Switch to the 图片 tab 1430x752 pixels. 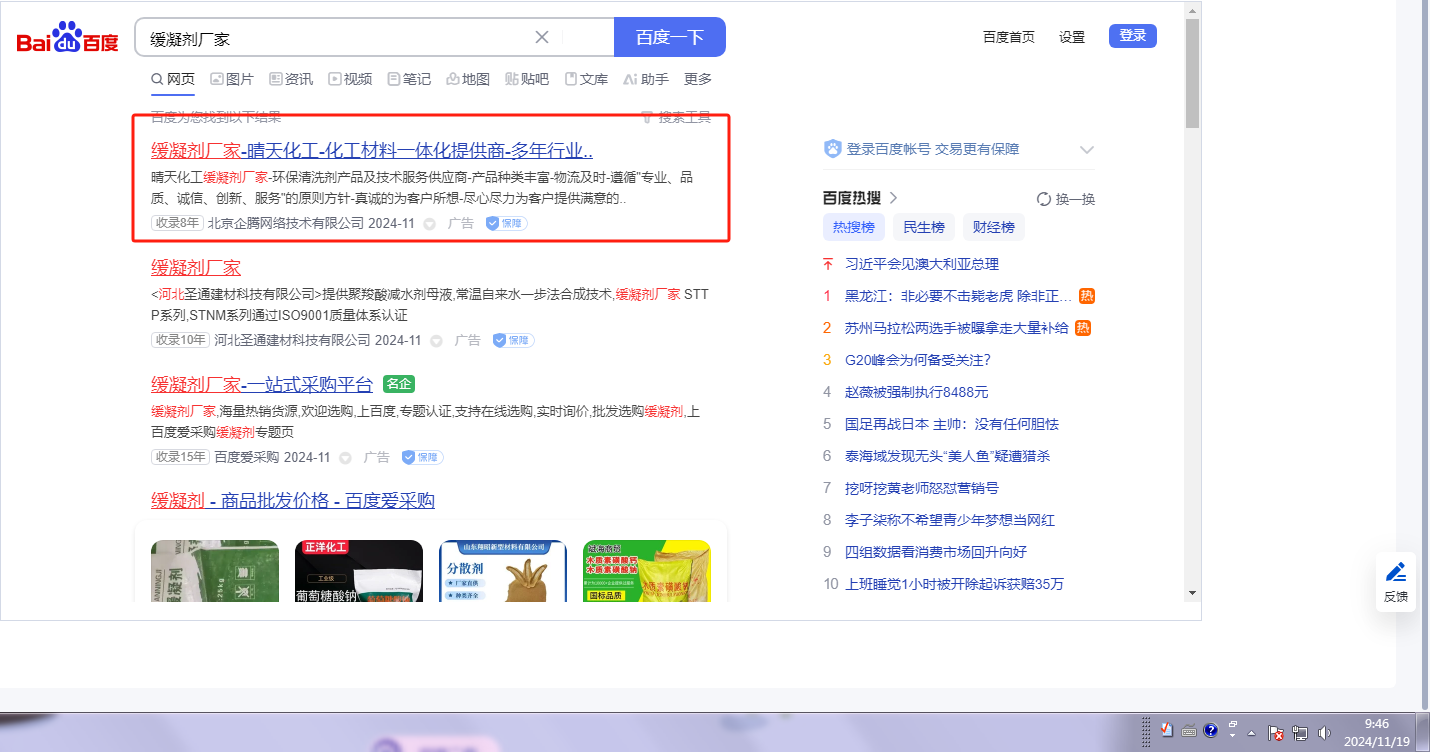(232, 79)
